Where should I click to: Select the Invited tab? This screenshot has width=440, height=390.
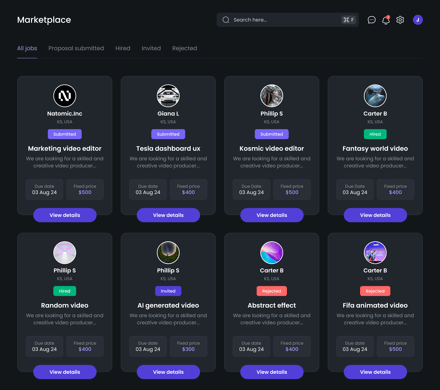tap(151, 48)
